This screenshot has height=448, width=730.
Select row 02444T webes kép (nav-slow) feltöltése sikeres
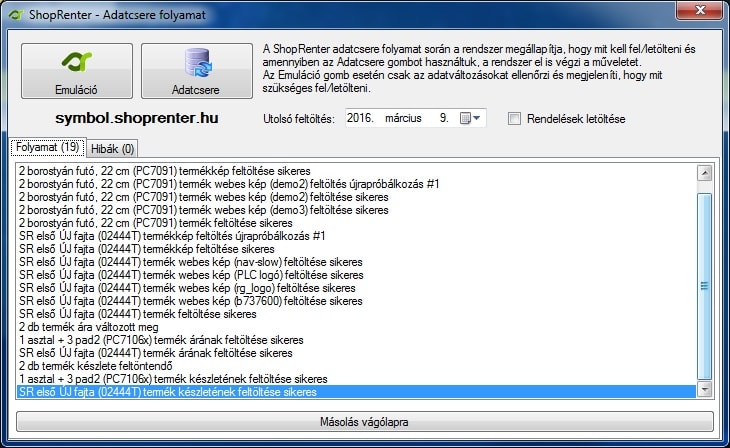click(x=356, y=262)
